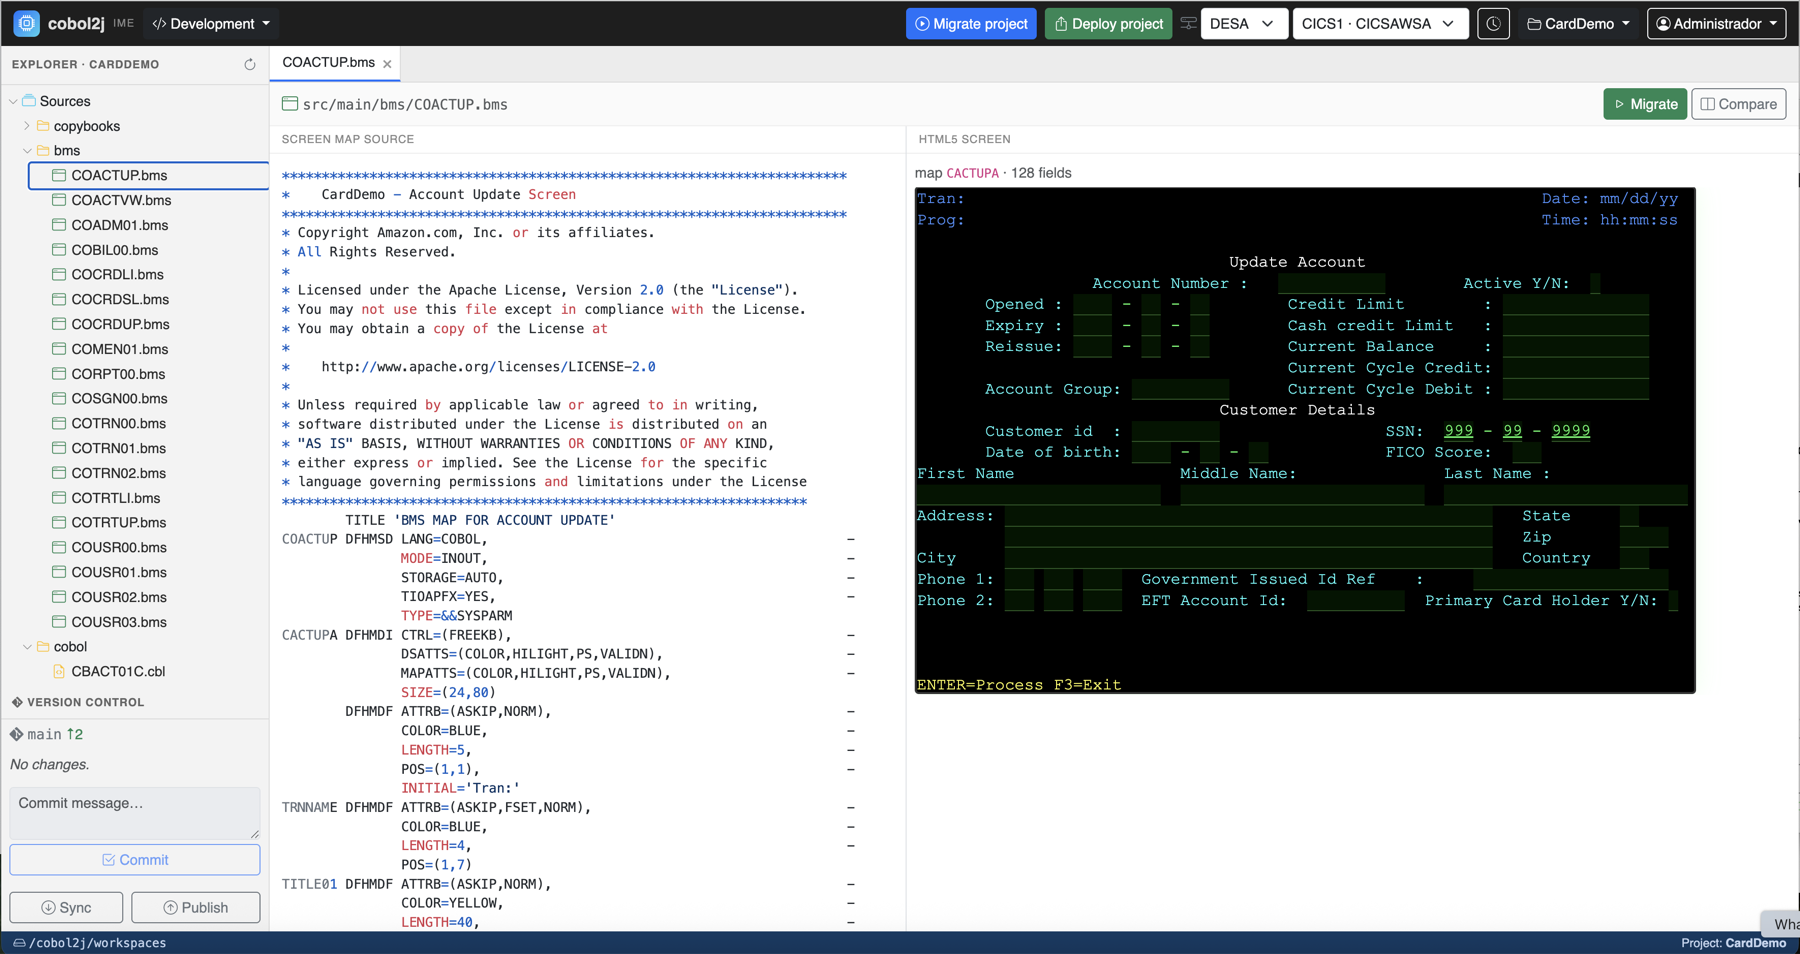1800x954 pixels.
Task: Click the Account Number field in HTML5 screen
Action: (1331, 284)
